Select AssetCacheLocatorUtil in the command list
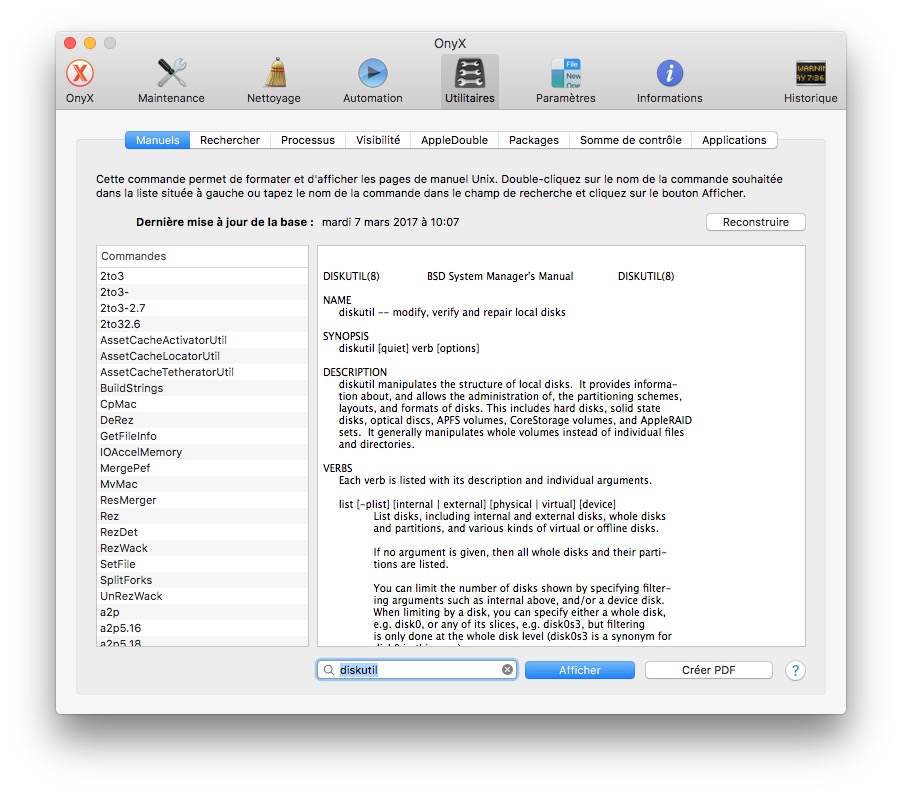This screenshot has height=794, width=902. pyautogui.click(x=202, y=356)
